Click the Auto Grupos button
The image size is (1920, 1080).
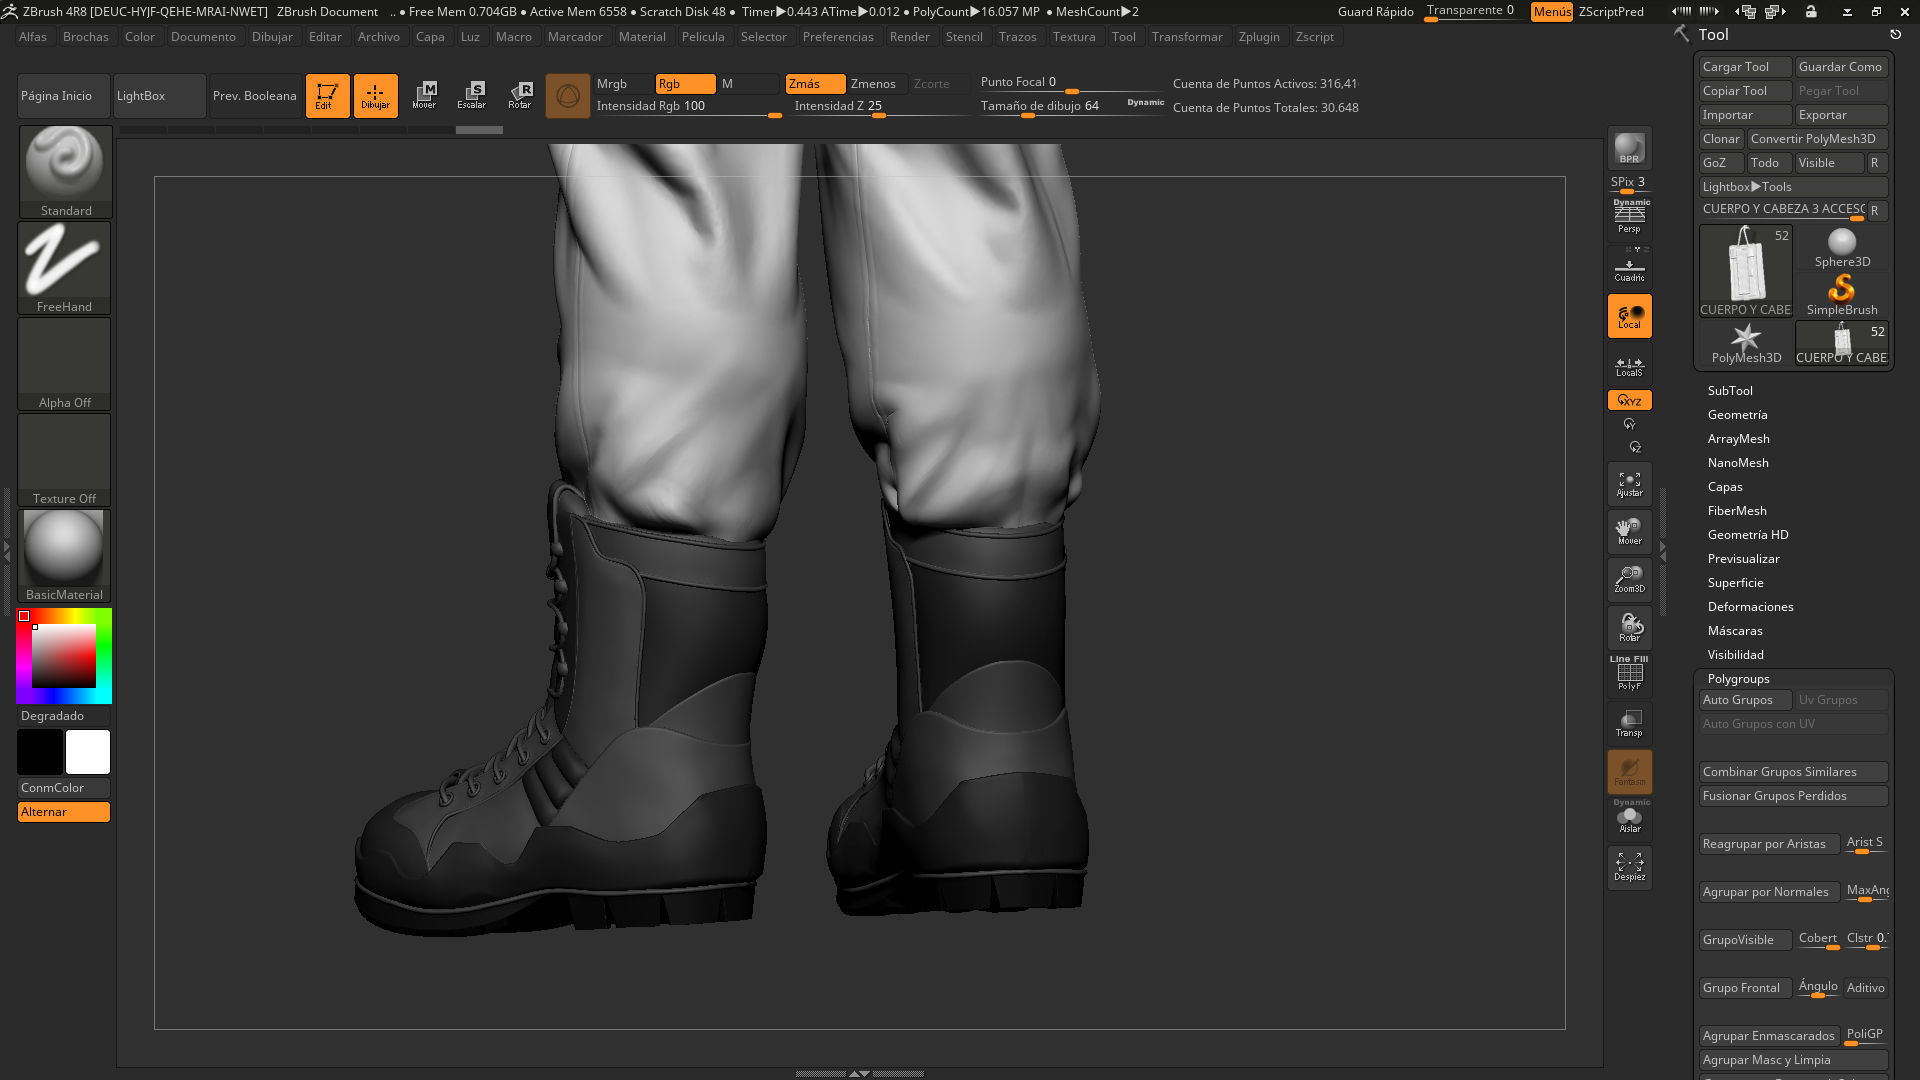[x=1745, y=700]
